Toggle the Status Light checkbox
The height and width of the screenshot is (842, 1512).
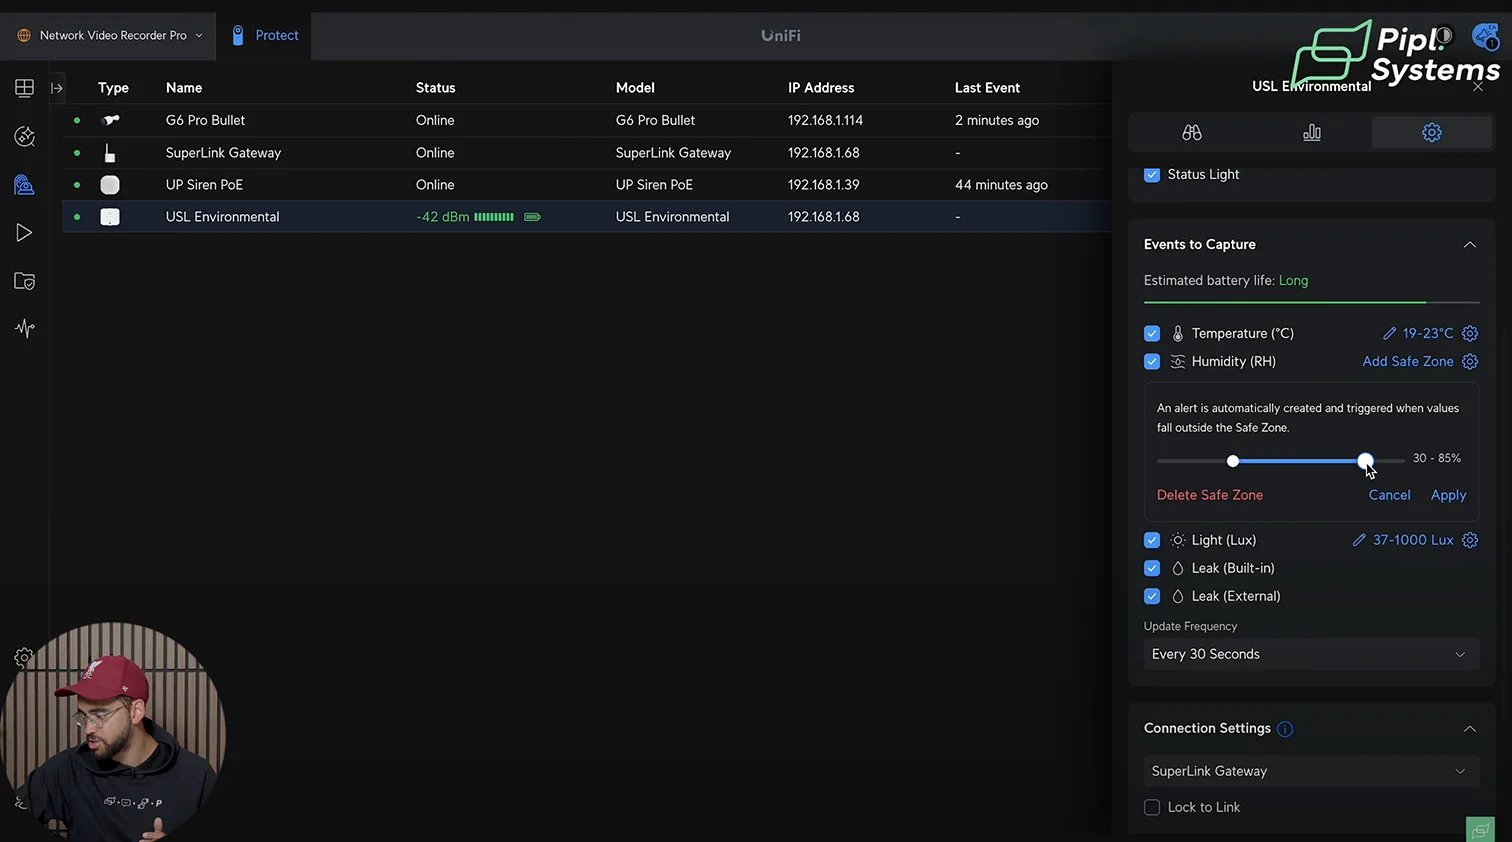click(1152, 174)
